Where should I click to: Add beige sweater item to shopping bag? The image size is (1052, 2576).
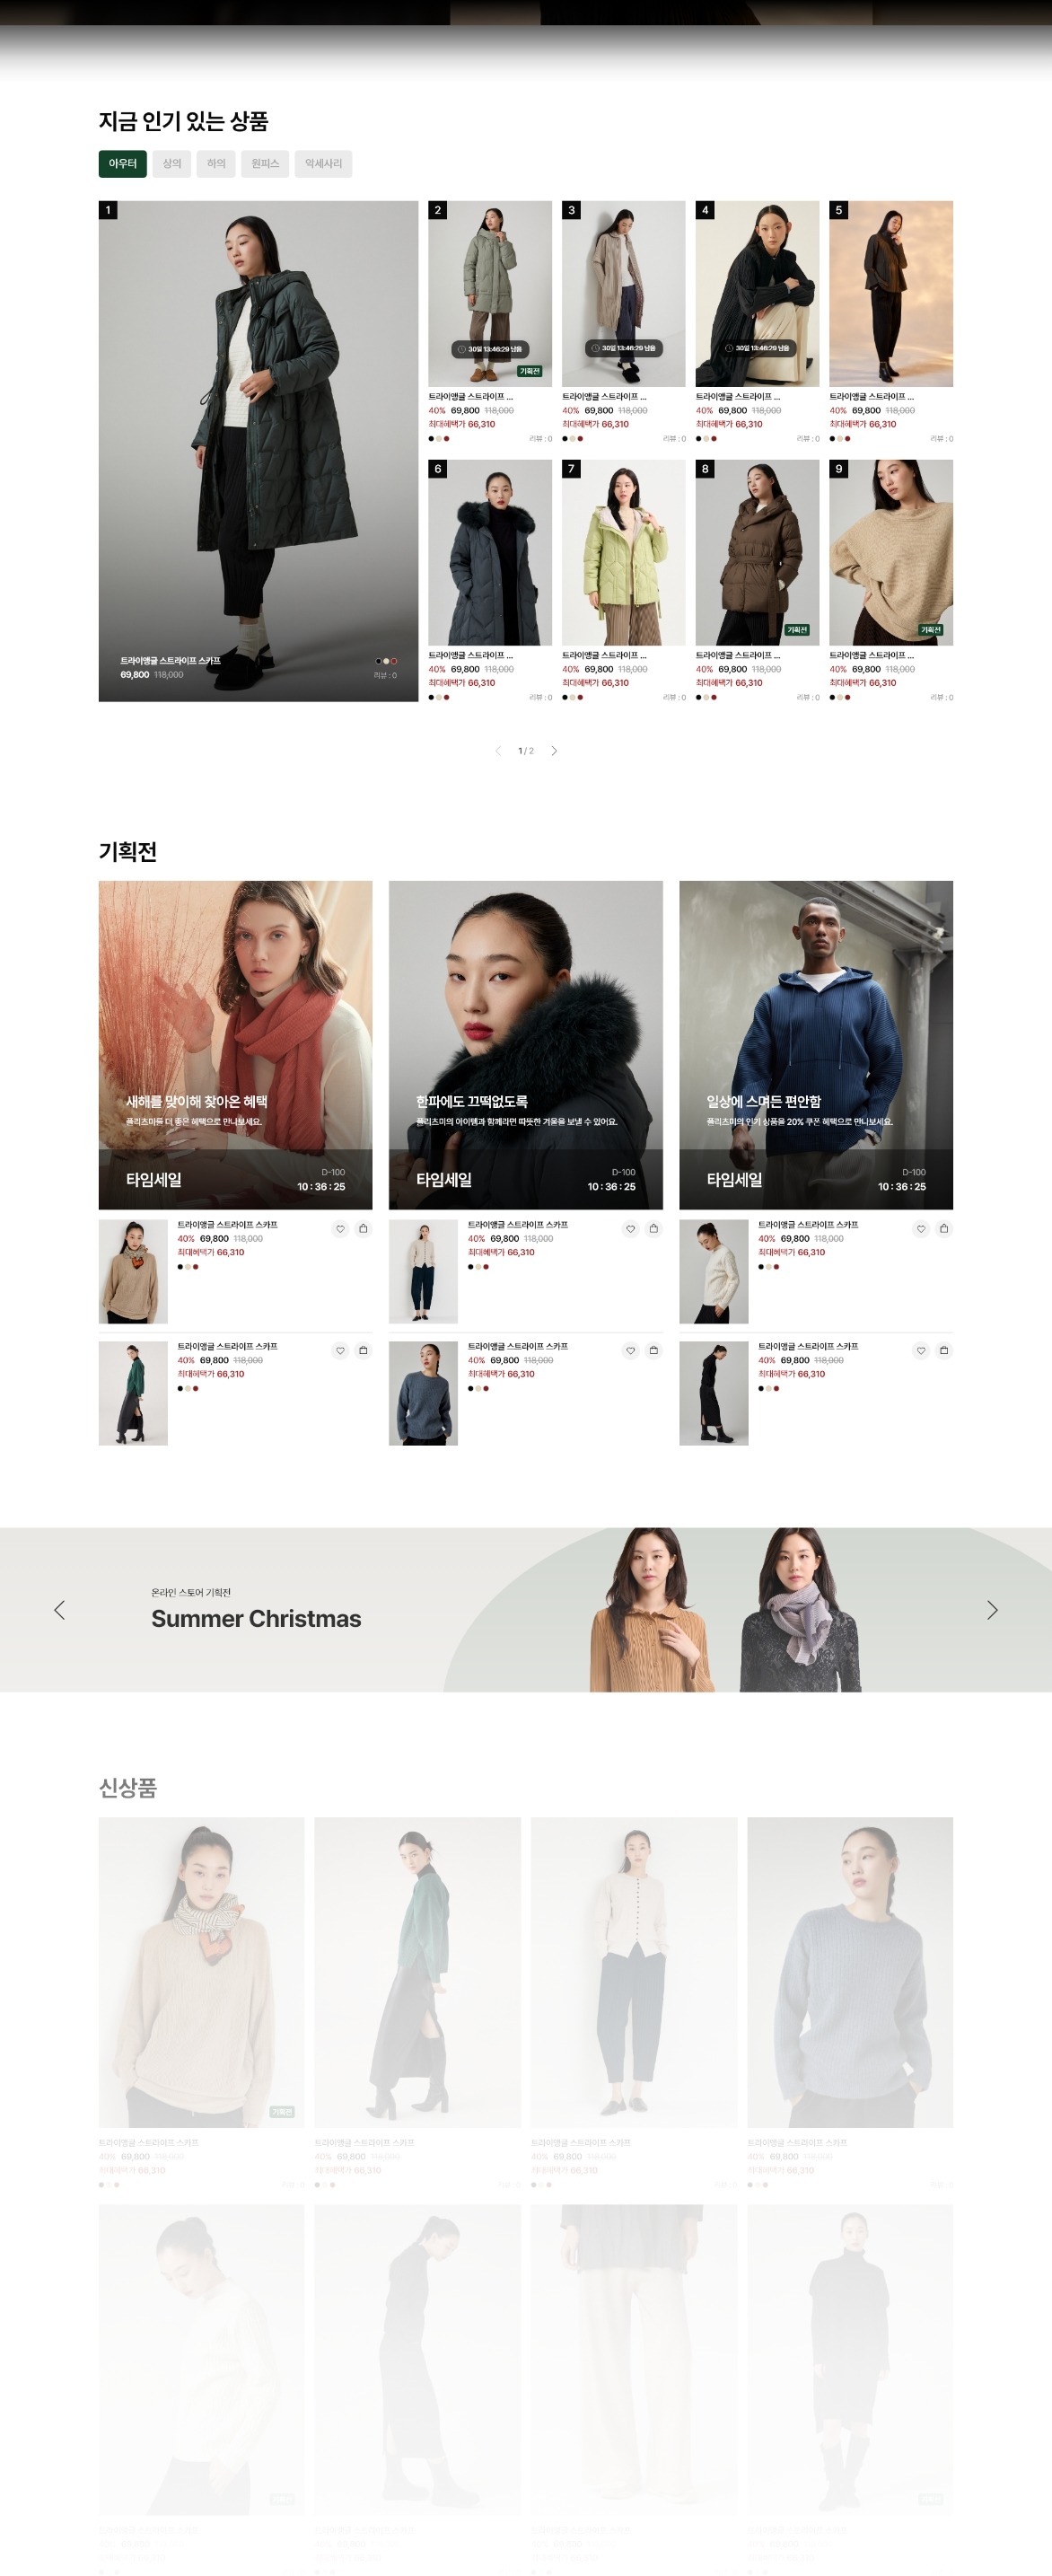tap(363, 1229)
